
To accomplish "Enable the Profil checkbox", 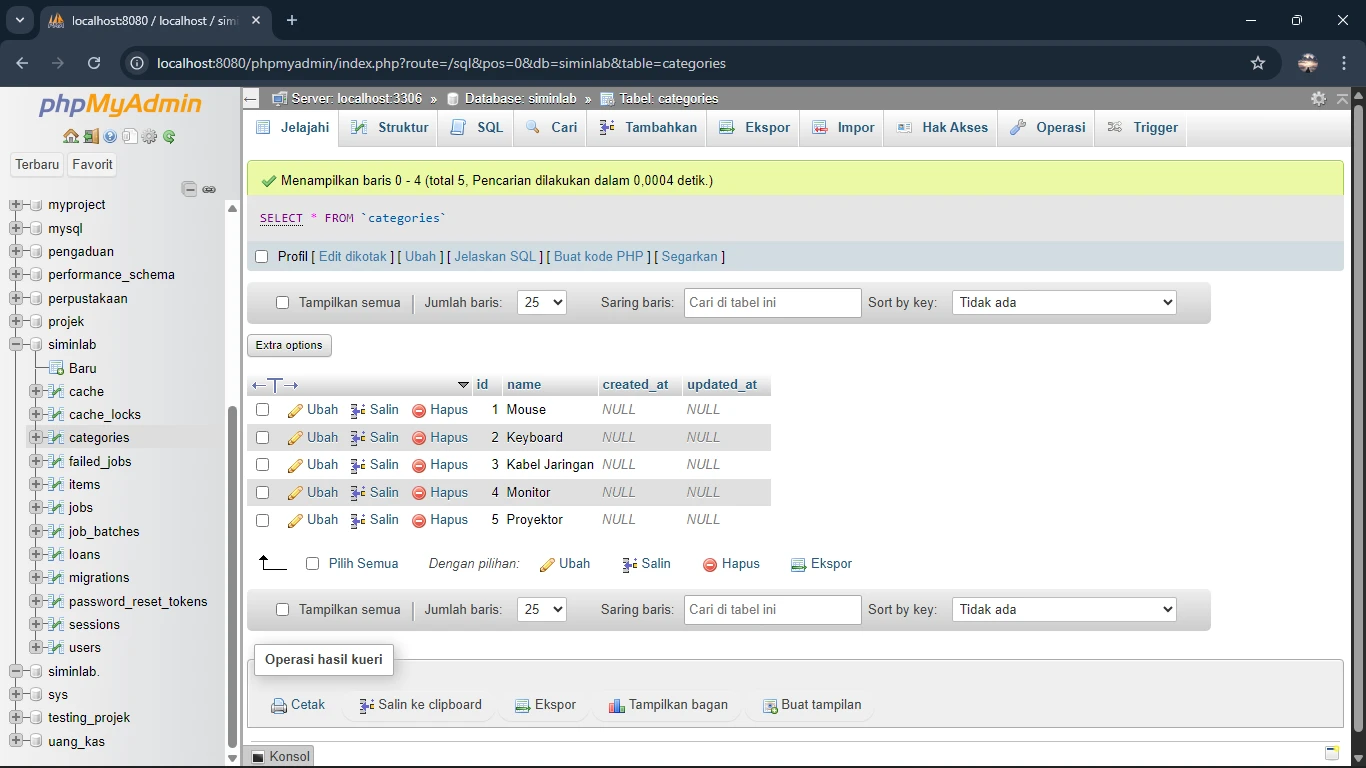I will point(262,257).
